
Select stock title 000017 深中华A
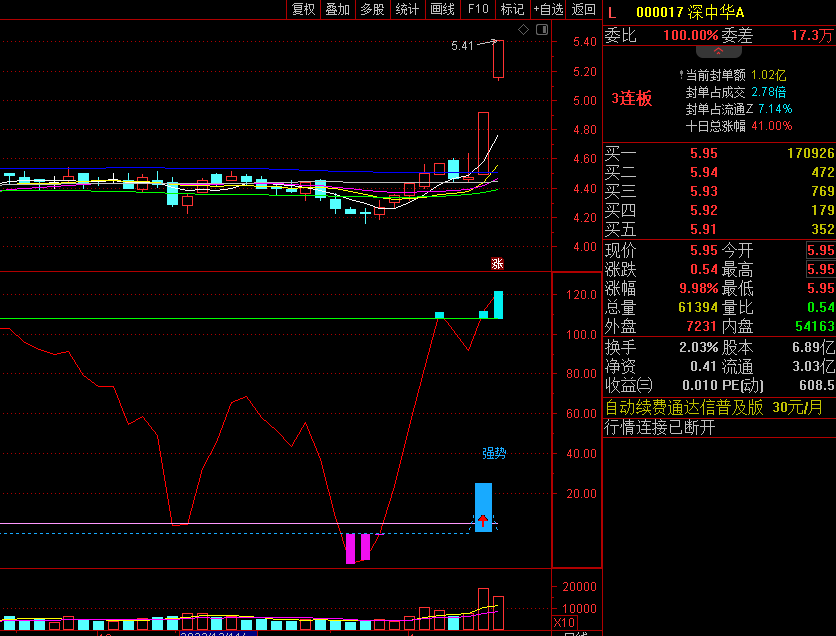pos(690,12)
